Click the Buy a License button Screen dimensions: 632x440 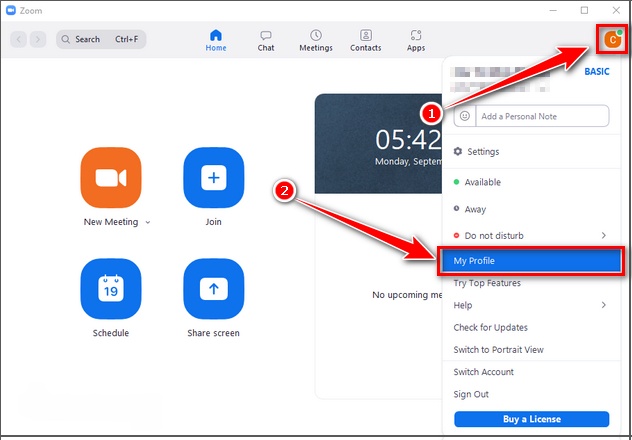pyautogui.click(x=532, y=419)
